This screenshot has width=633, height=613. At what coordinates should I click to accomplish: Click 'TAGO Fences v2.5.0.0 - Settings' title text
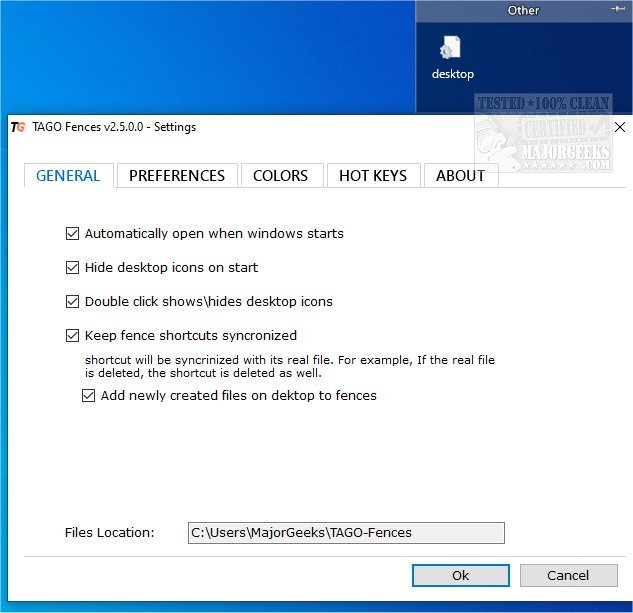[114, 127]
